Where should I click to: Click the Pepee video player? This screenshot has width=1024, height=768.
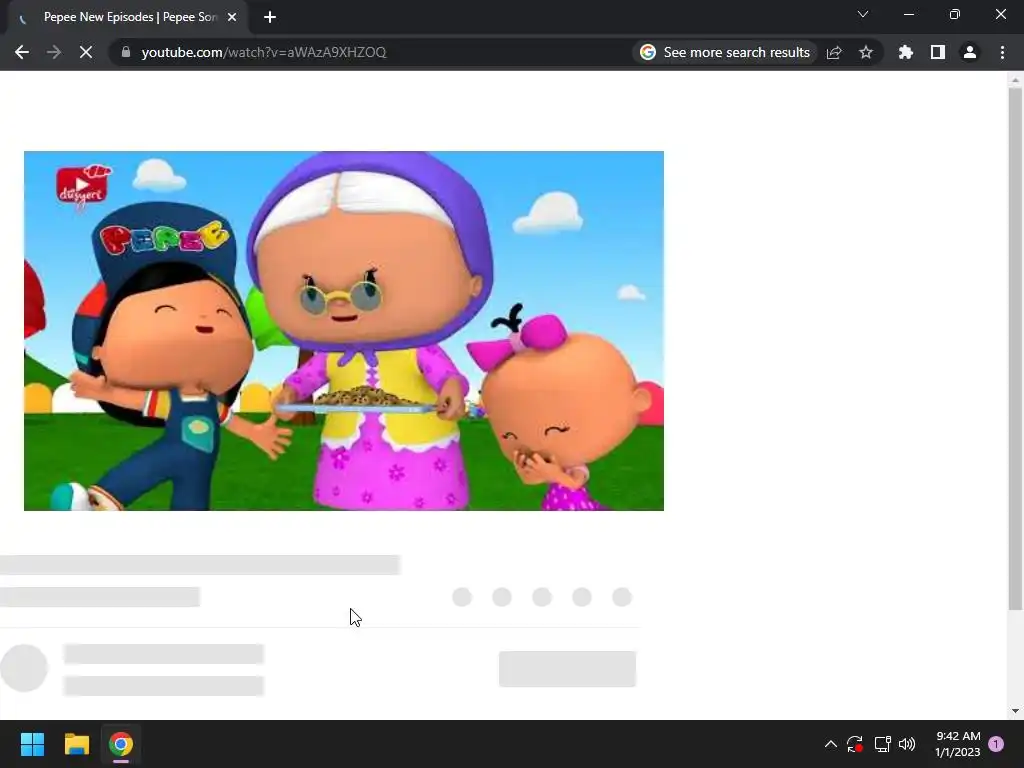344,330
